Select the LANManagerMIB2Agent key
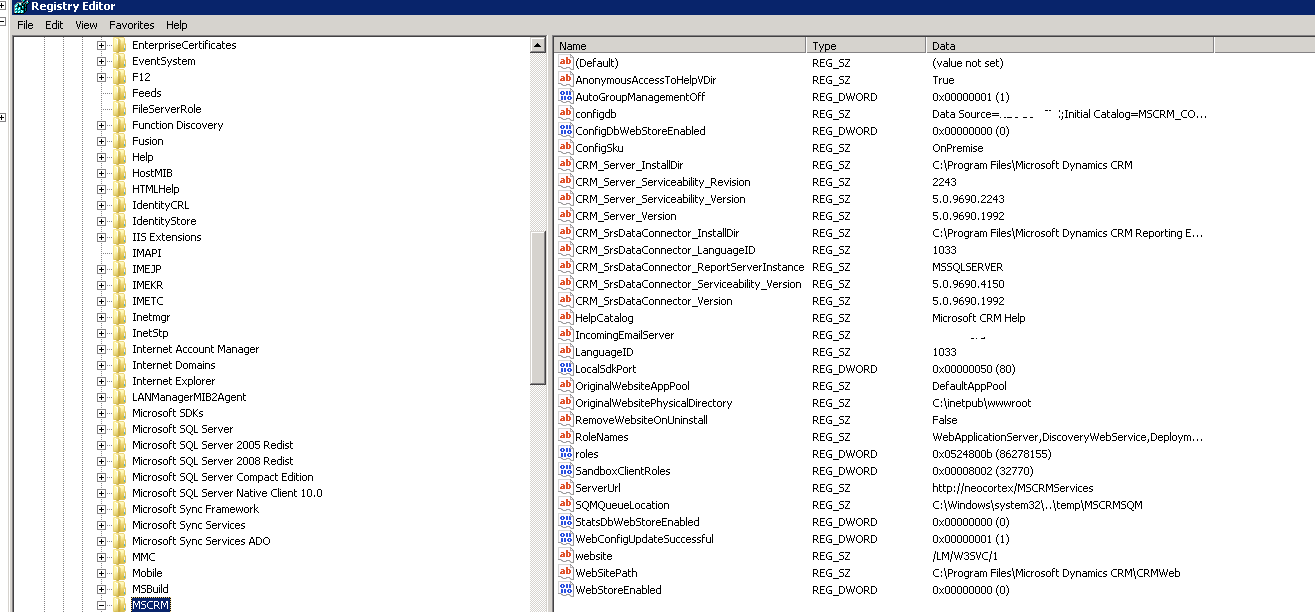 [189, 397]
